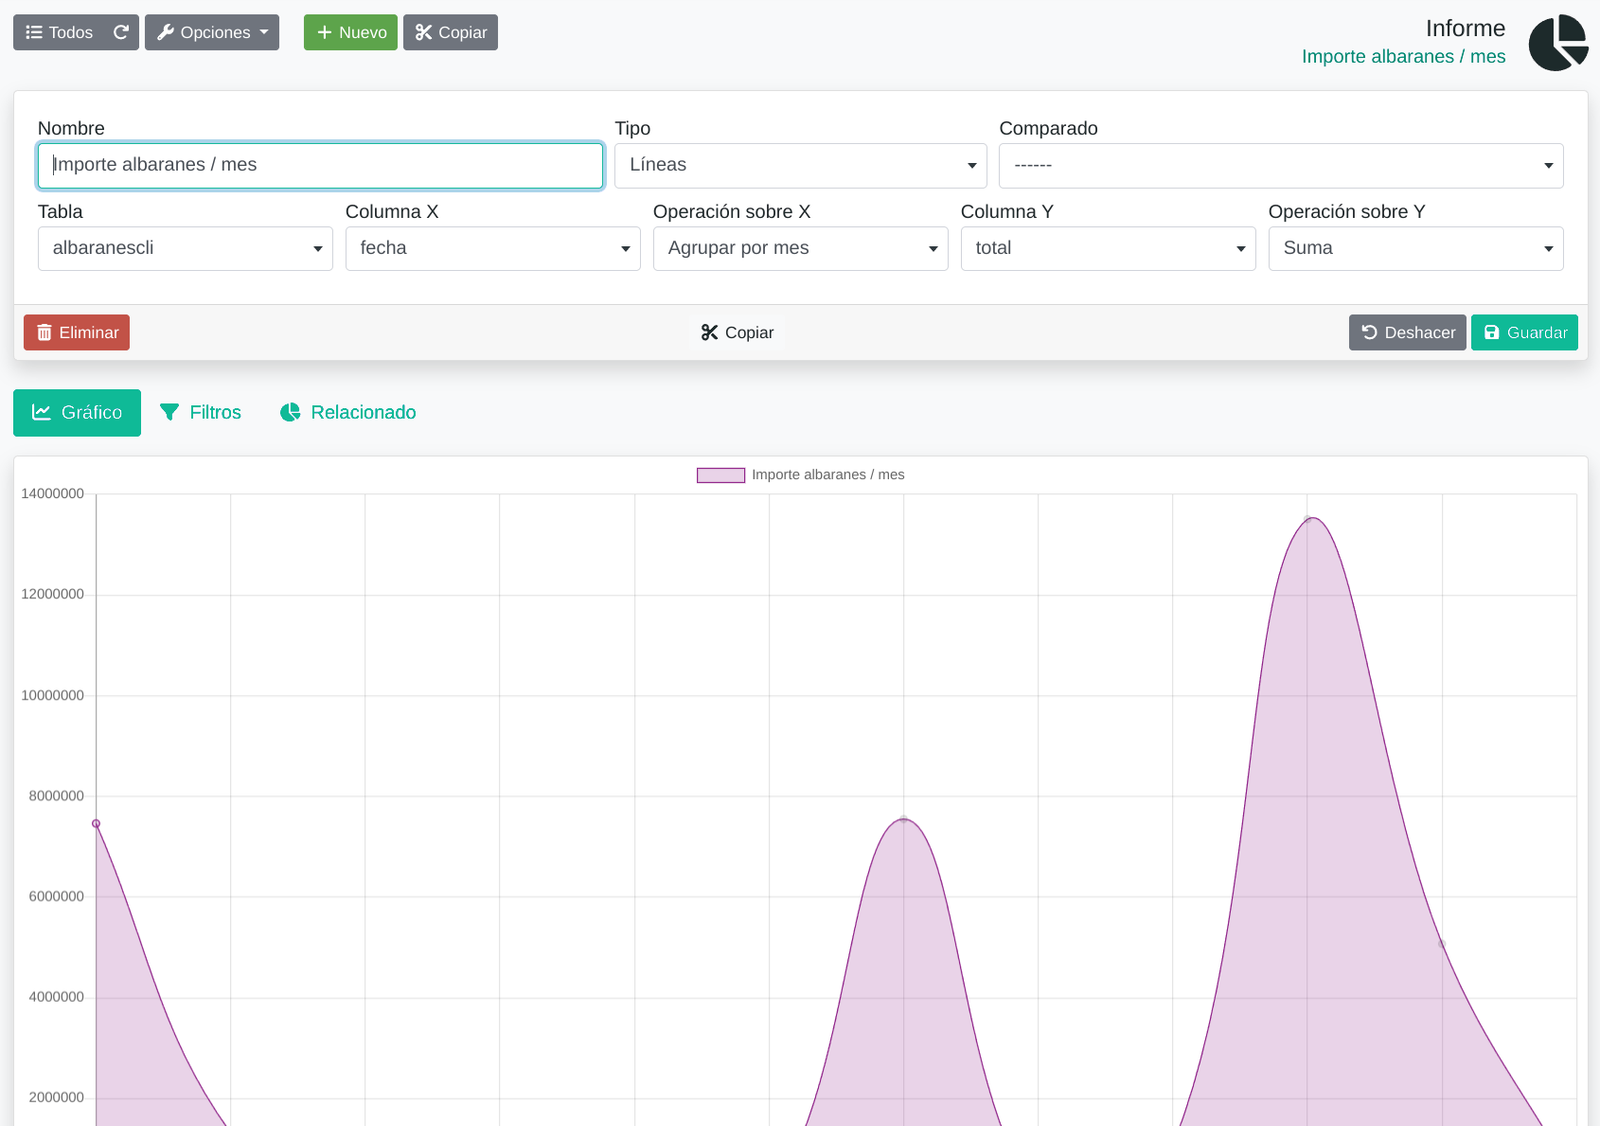Image resolution: width=1600 pixels, height=1126 pixels.
Task: Select the Columna X dropdown showing fecha
Action: [493, 248]
